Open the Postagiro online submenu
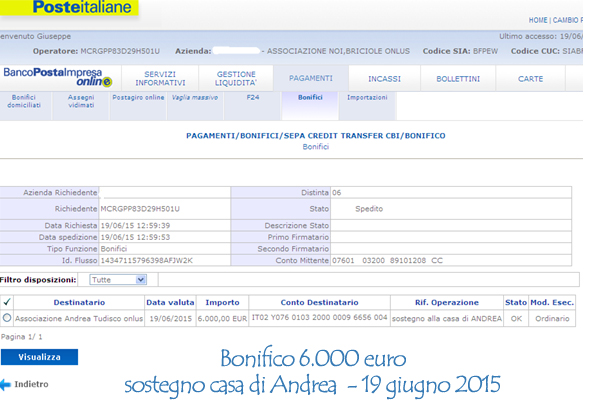595x411 pixels. point(138,98)
